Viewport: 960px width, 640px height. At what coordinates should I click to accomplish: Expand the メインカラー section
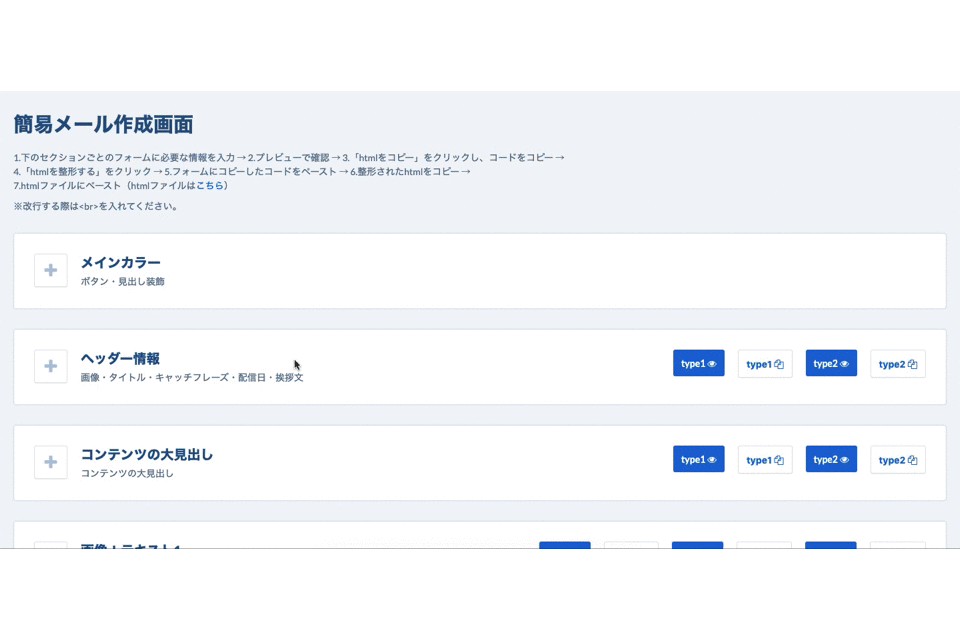(x=51, y=270)
